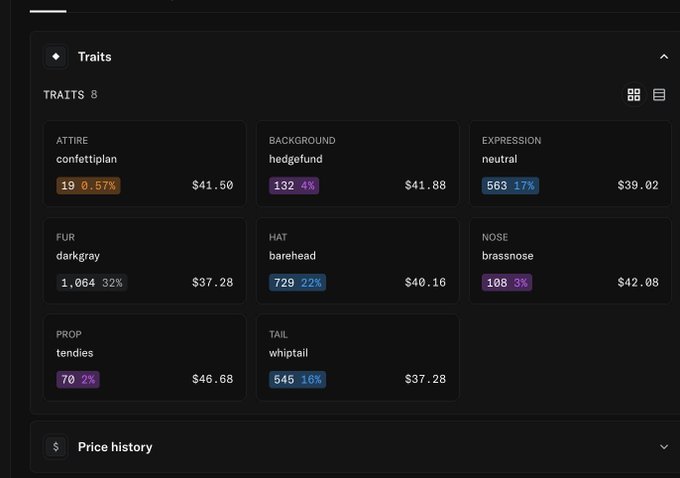The width and height of the screenshot is (680, 478).
Task: Click the orange 19 0.57% rarity badge
Action: click(x=88, y=186)
